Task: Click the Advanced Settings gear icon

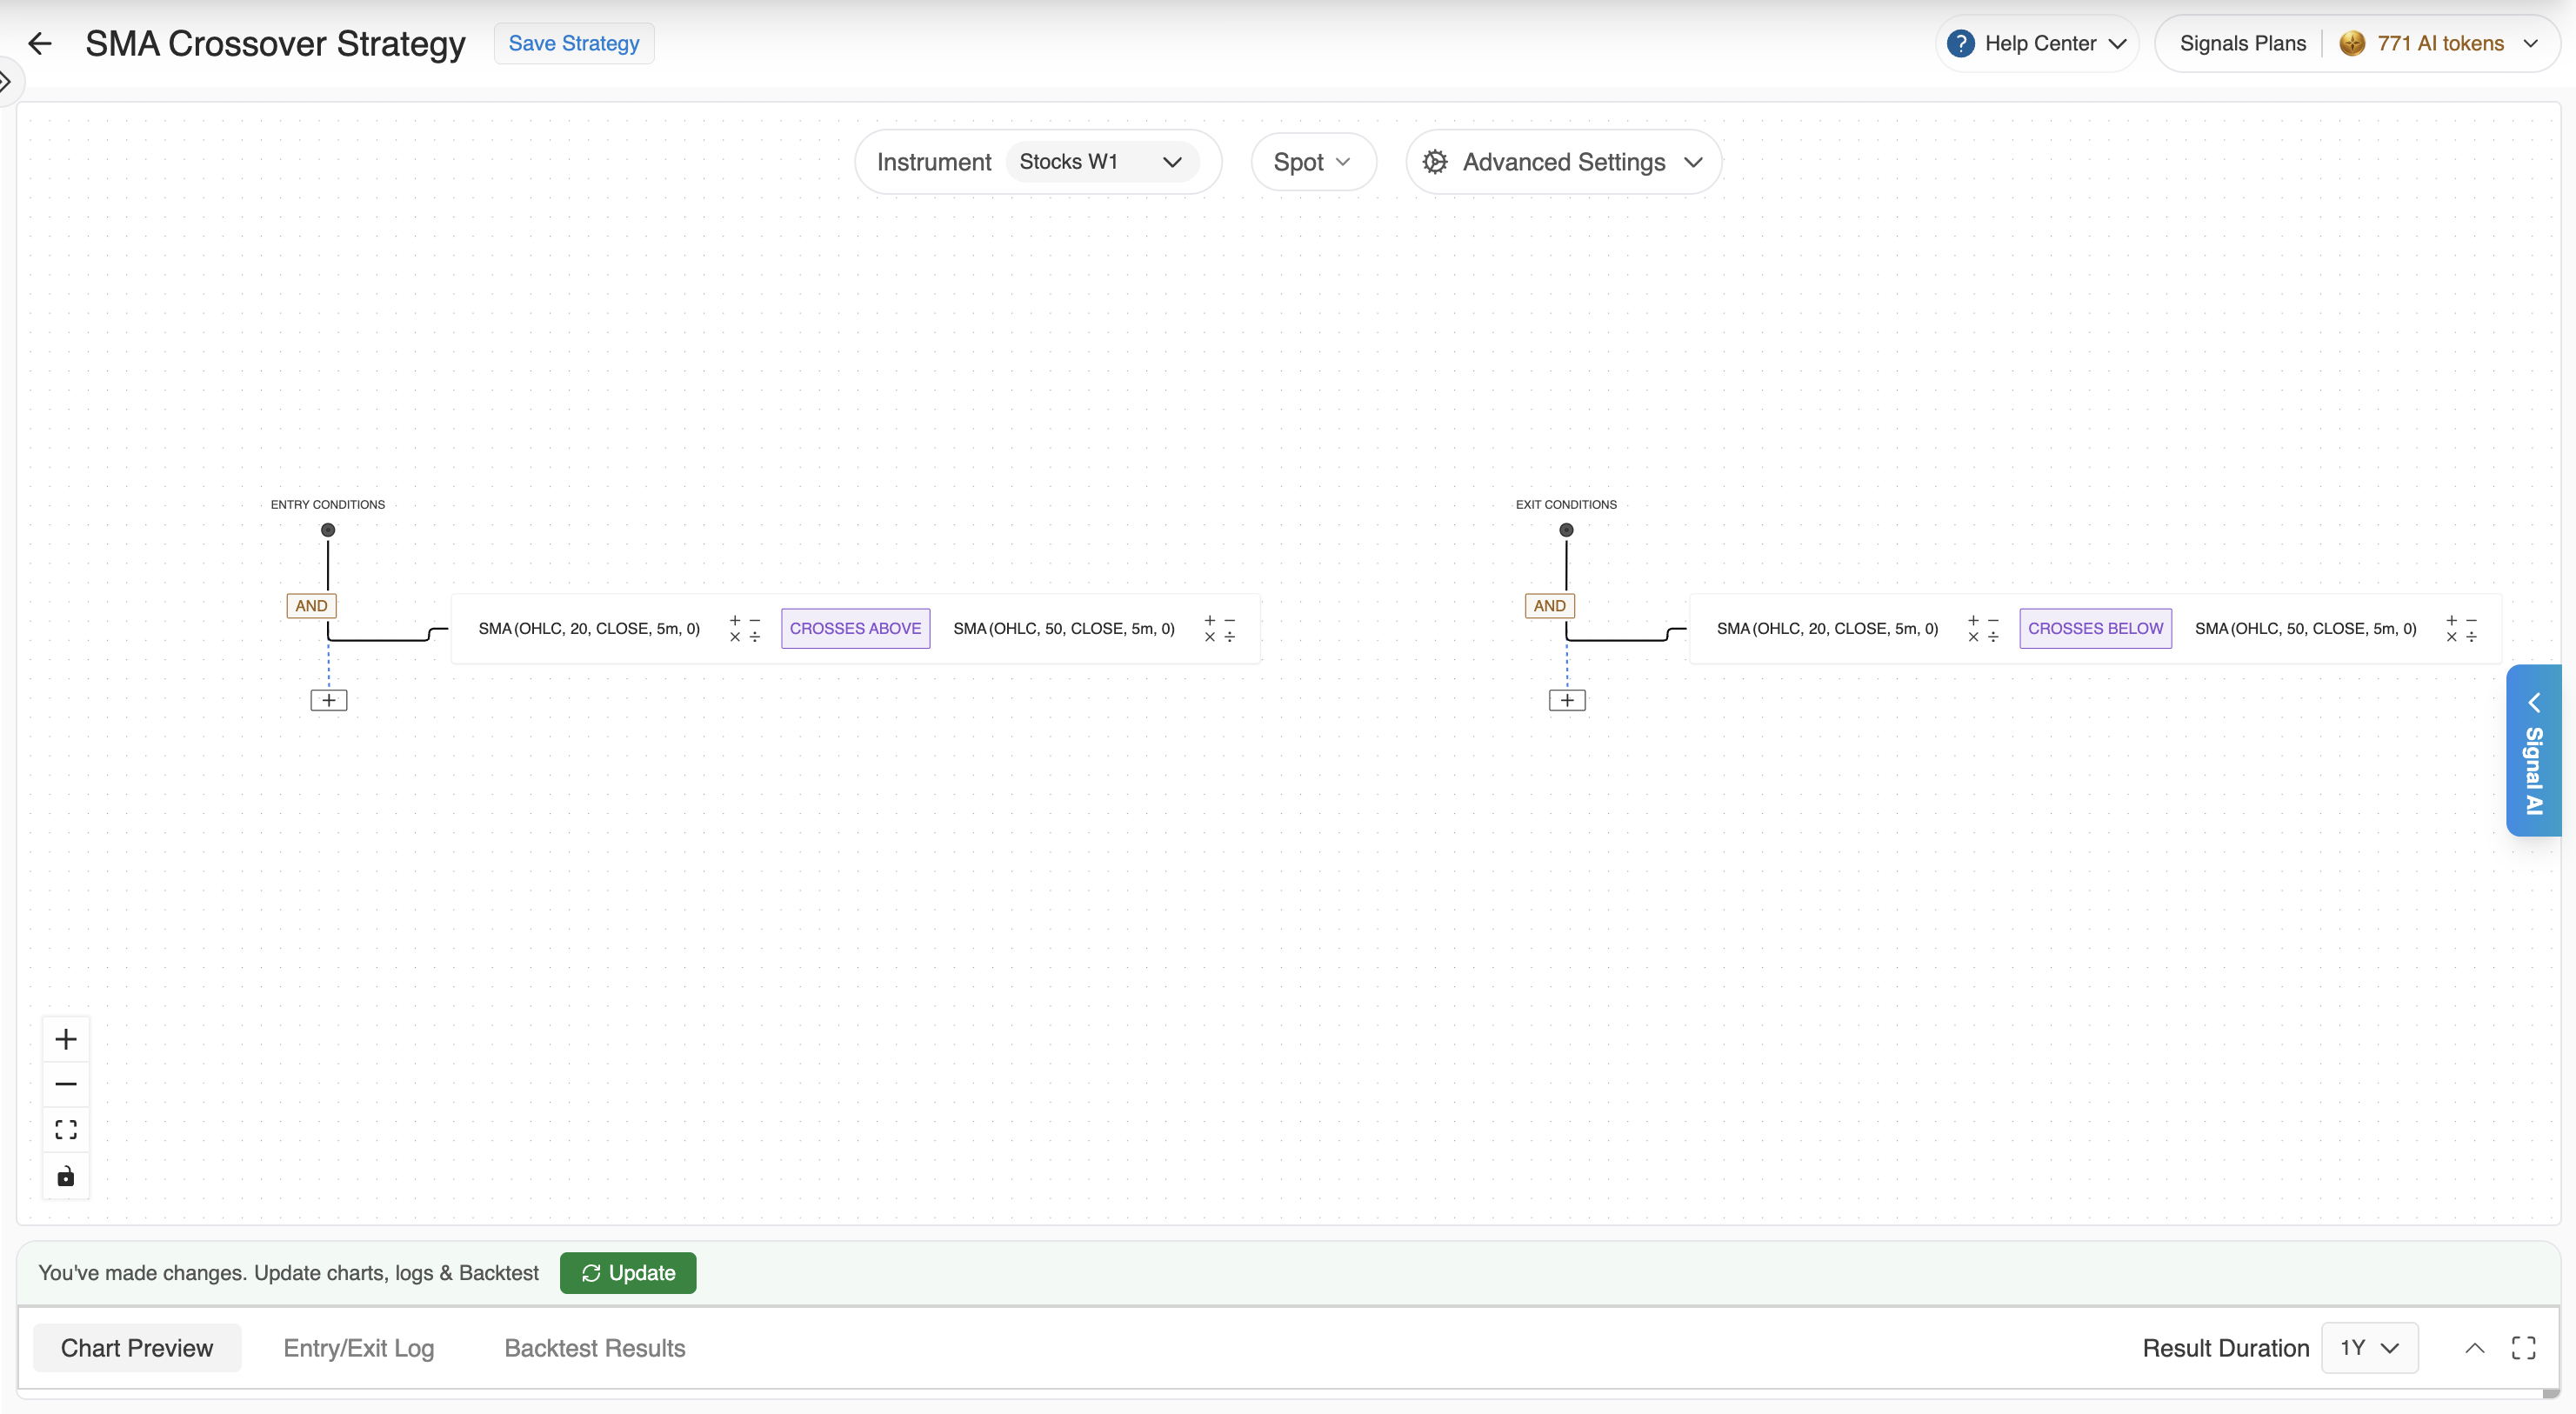Action: pyautogui.click(x=1435, y=162)
